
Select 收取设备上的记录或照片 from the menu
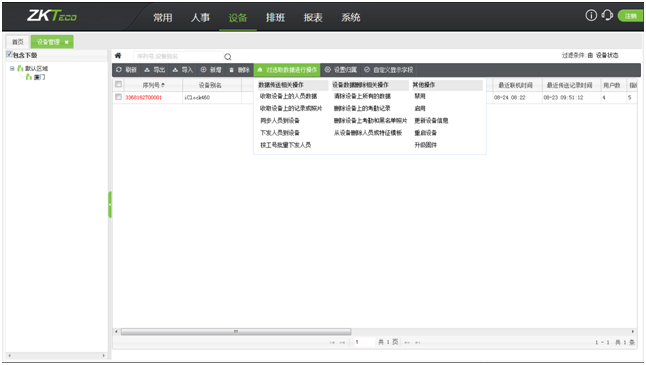(x=291, y=108)
